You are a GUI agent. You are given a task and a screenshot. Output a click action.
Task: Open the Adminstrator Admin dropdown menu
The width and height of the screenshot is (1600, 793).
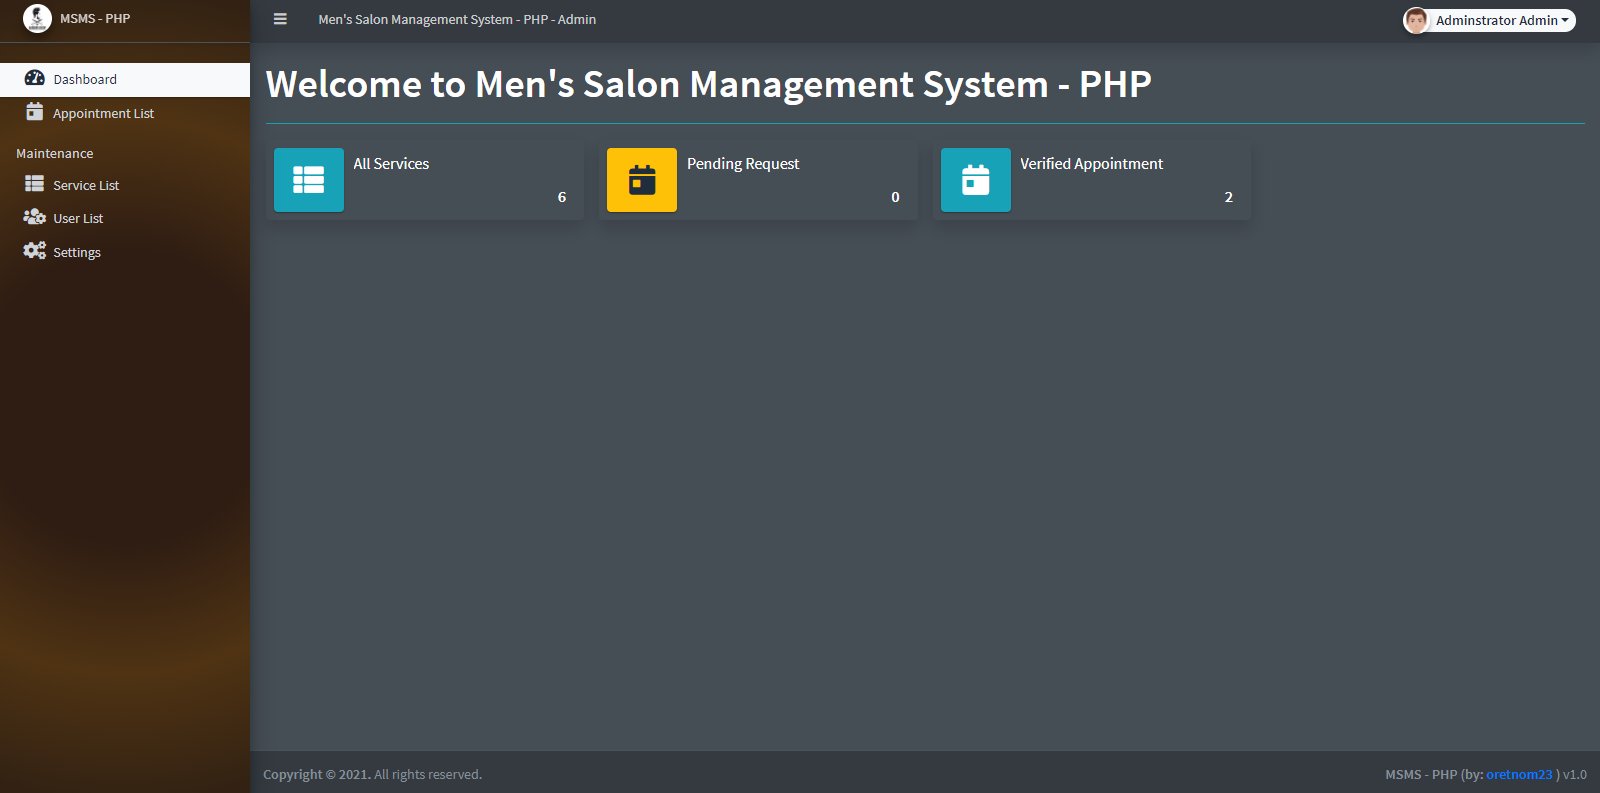1490,20
